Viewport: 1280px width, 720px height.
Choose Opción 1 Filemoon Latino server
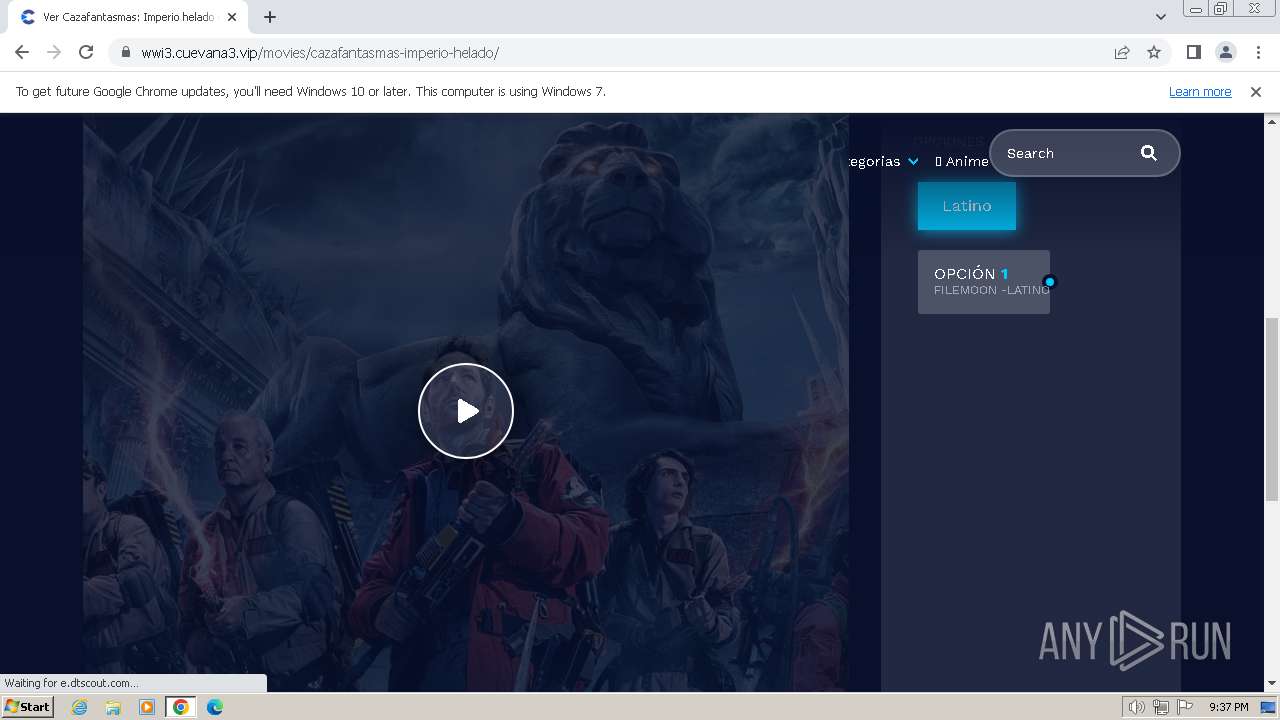point(984,282)
